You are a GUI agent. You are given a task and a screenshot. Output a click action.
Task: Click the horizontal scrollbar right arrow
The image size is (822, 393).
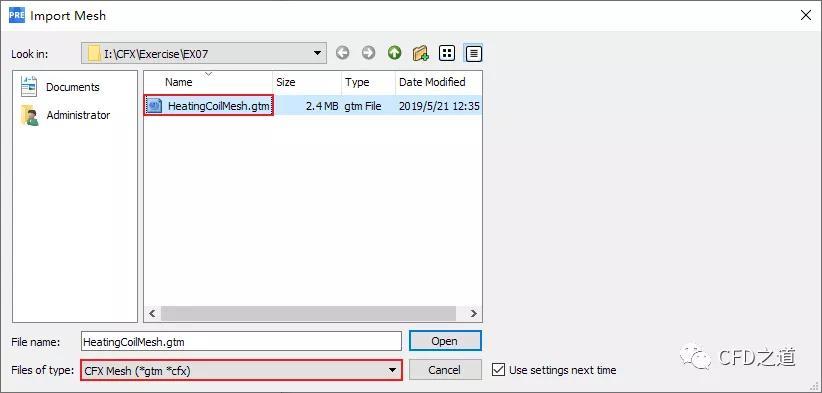[x=473, y=313]
